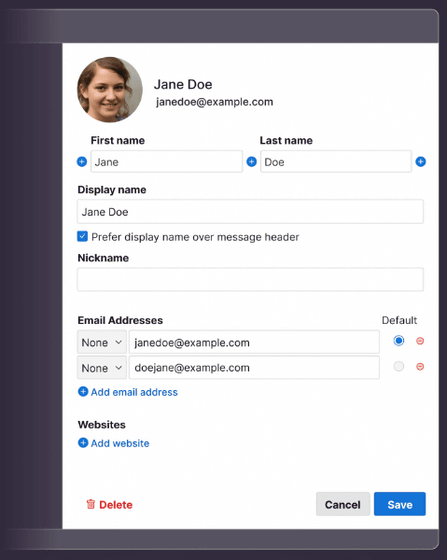Screen dimensions: 447x560
Task: Focus the Nickname text field
Action: [x=250, y=279]
